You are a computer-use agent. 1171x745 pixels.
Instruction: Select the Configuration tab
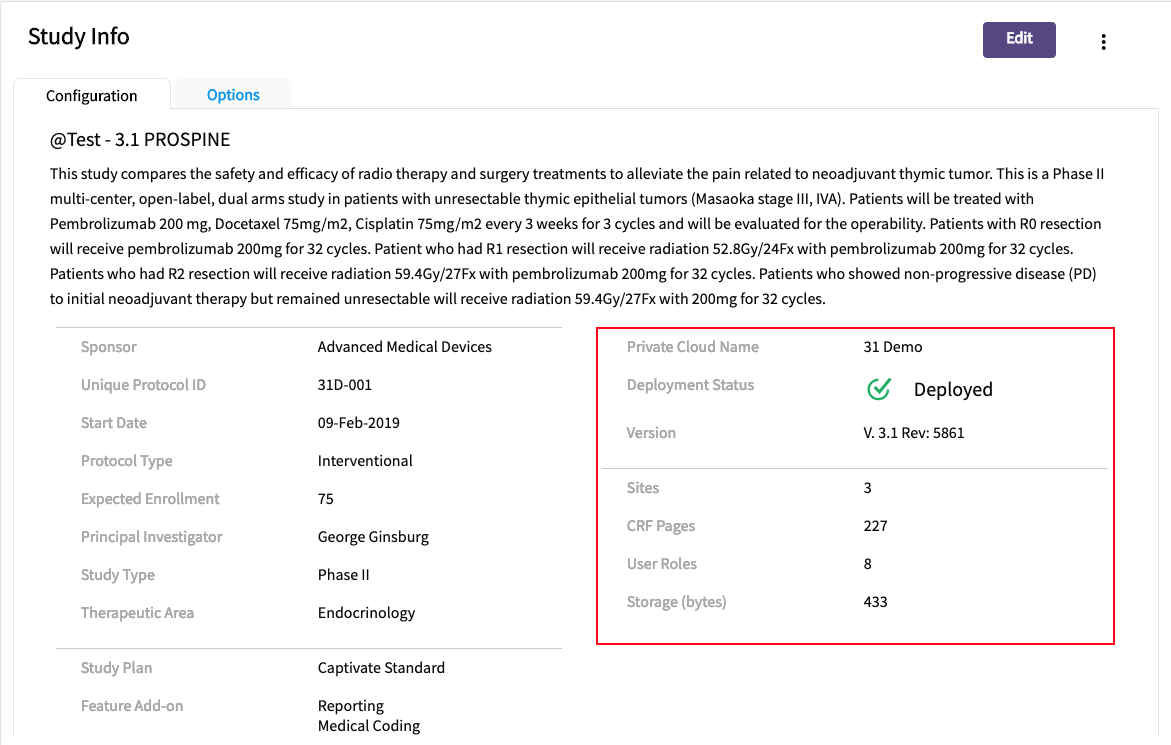click(92, 96)
